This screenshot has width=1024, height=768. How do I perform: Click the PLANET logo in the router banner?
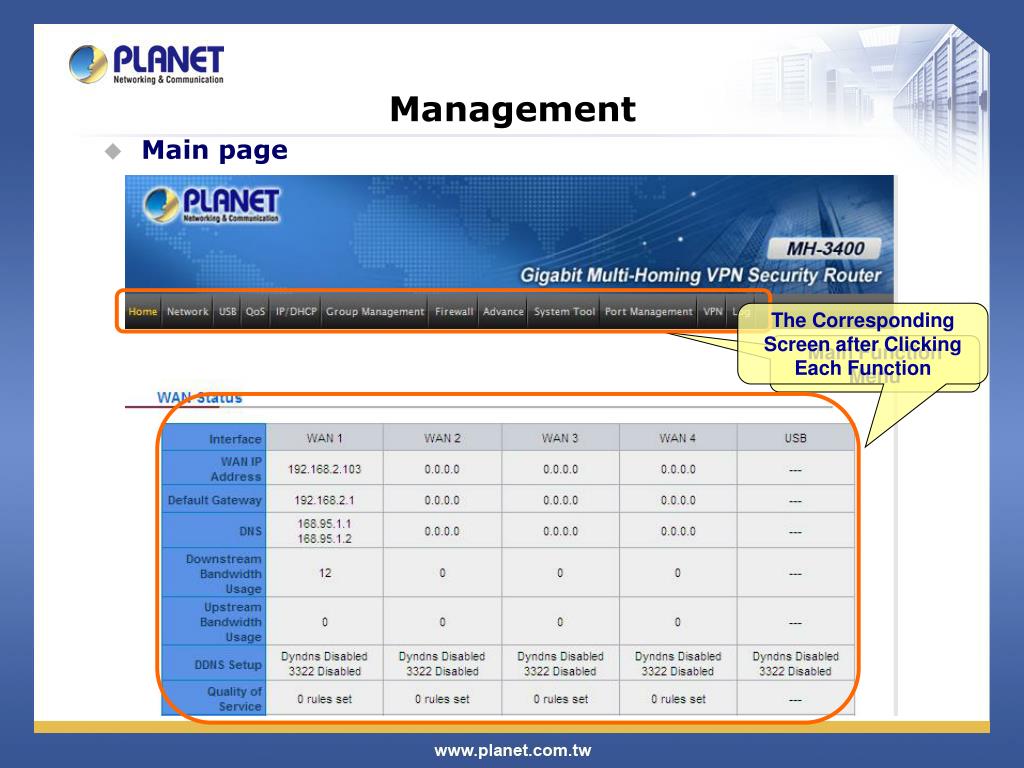211,205
